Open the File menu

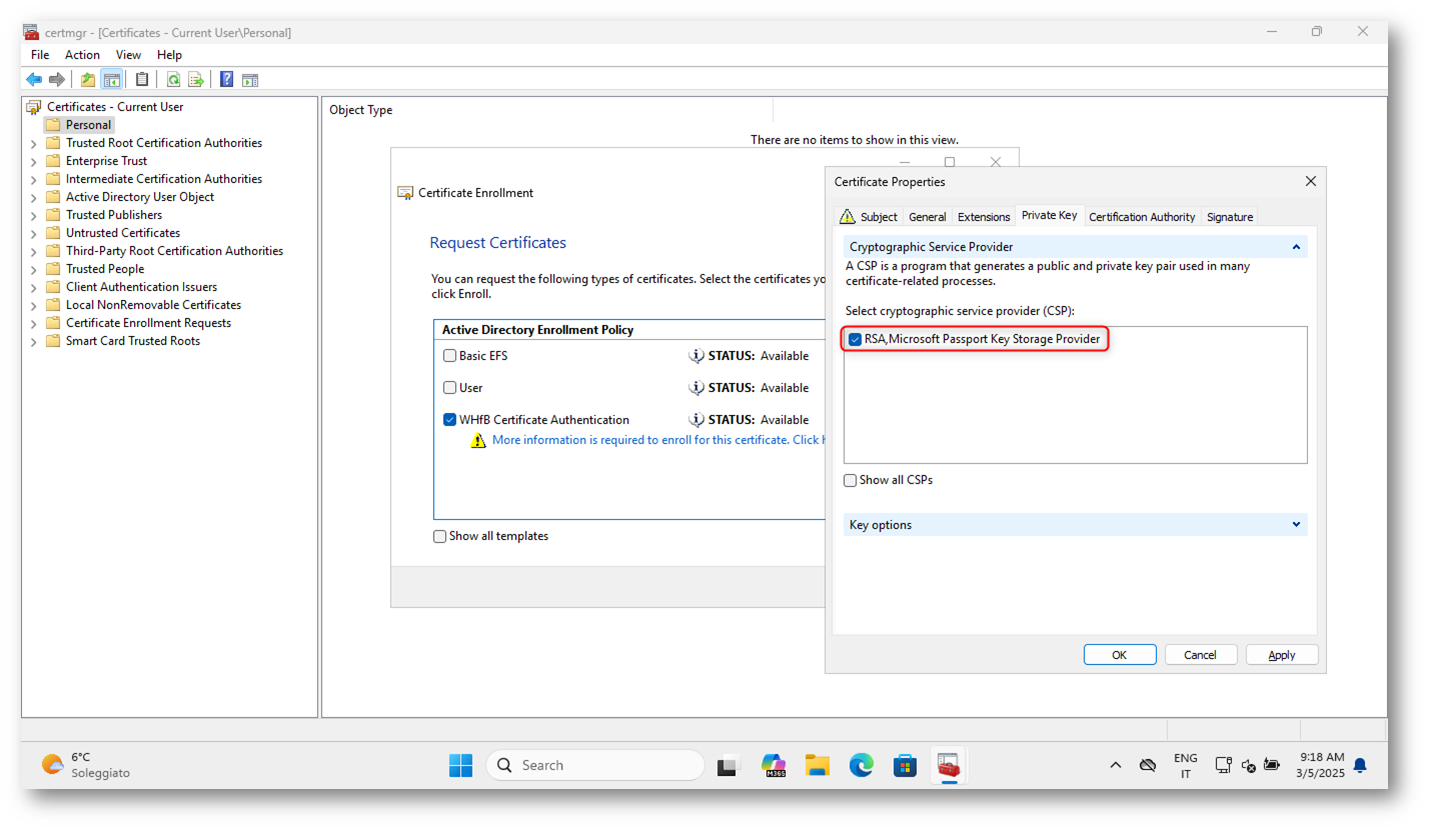click(40, 55)
